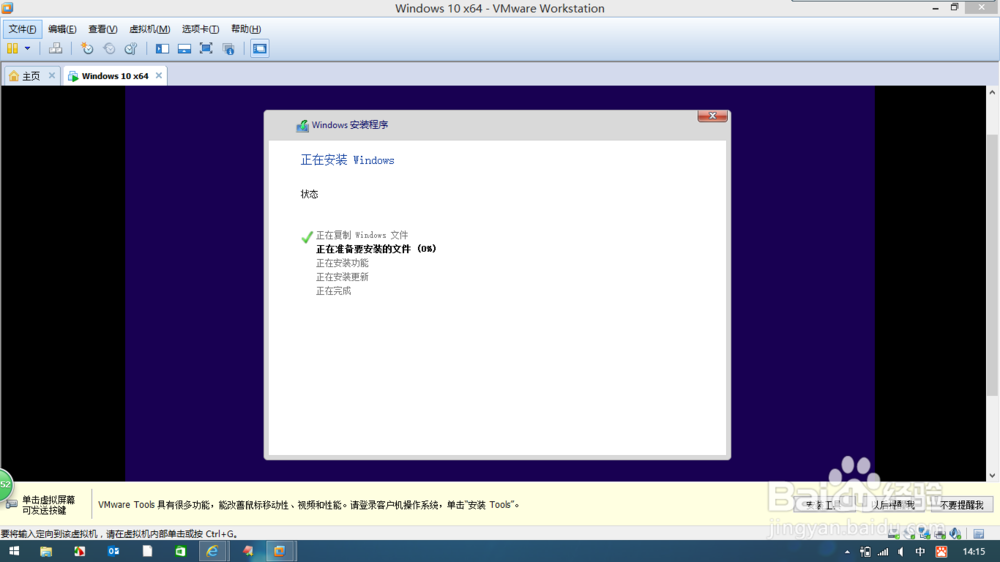Open the 编辑(E) menu

[62, 29]
